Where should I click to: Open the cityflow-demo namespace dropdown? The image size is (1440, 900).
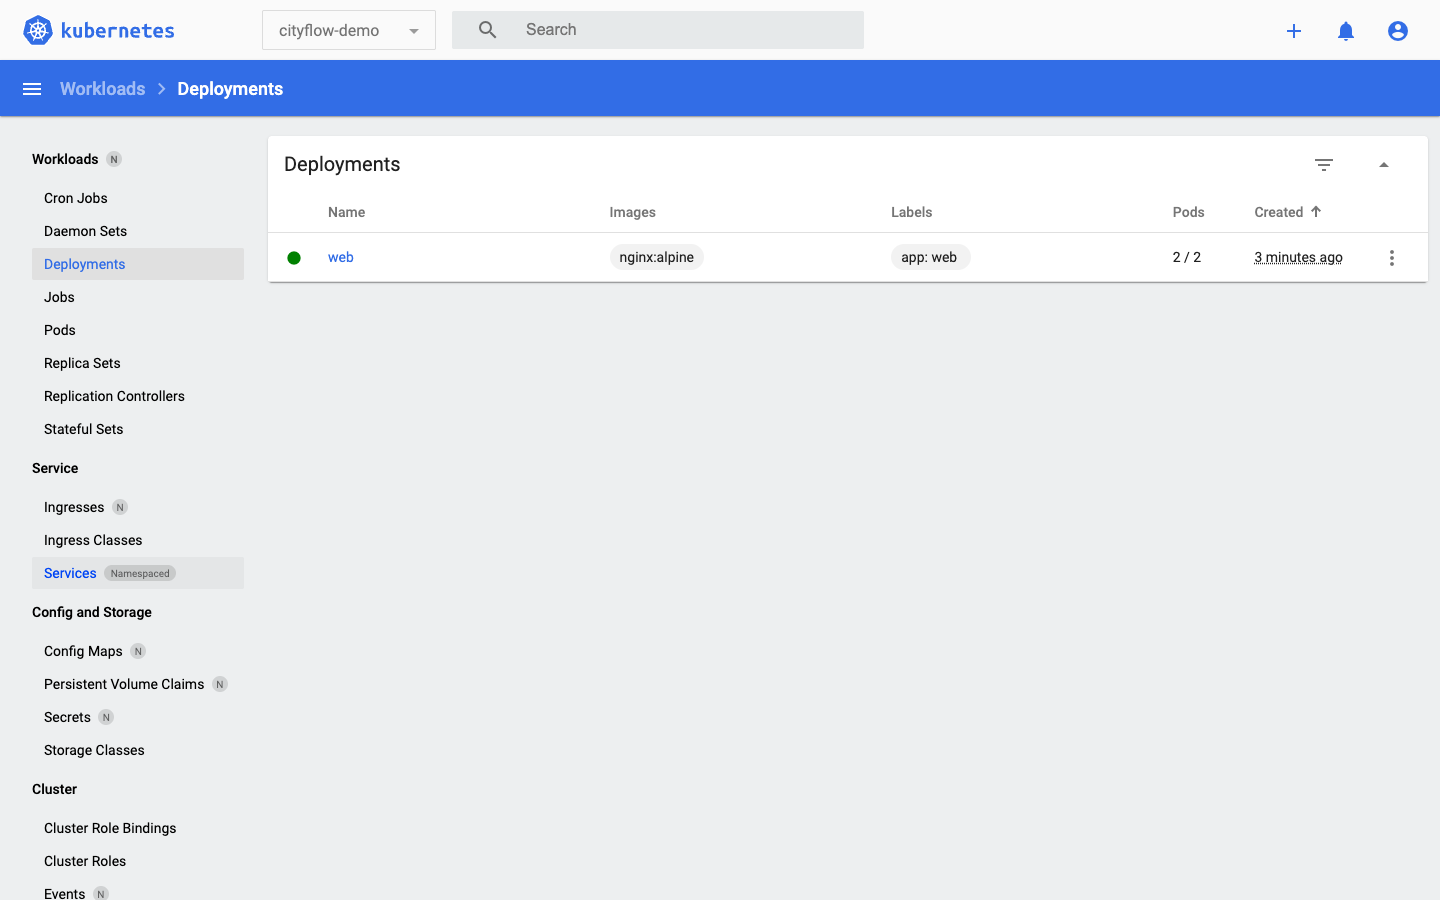pos(349,30)
